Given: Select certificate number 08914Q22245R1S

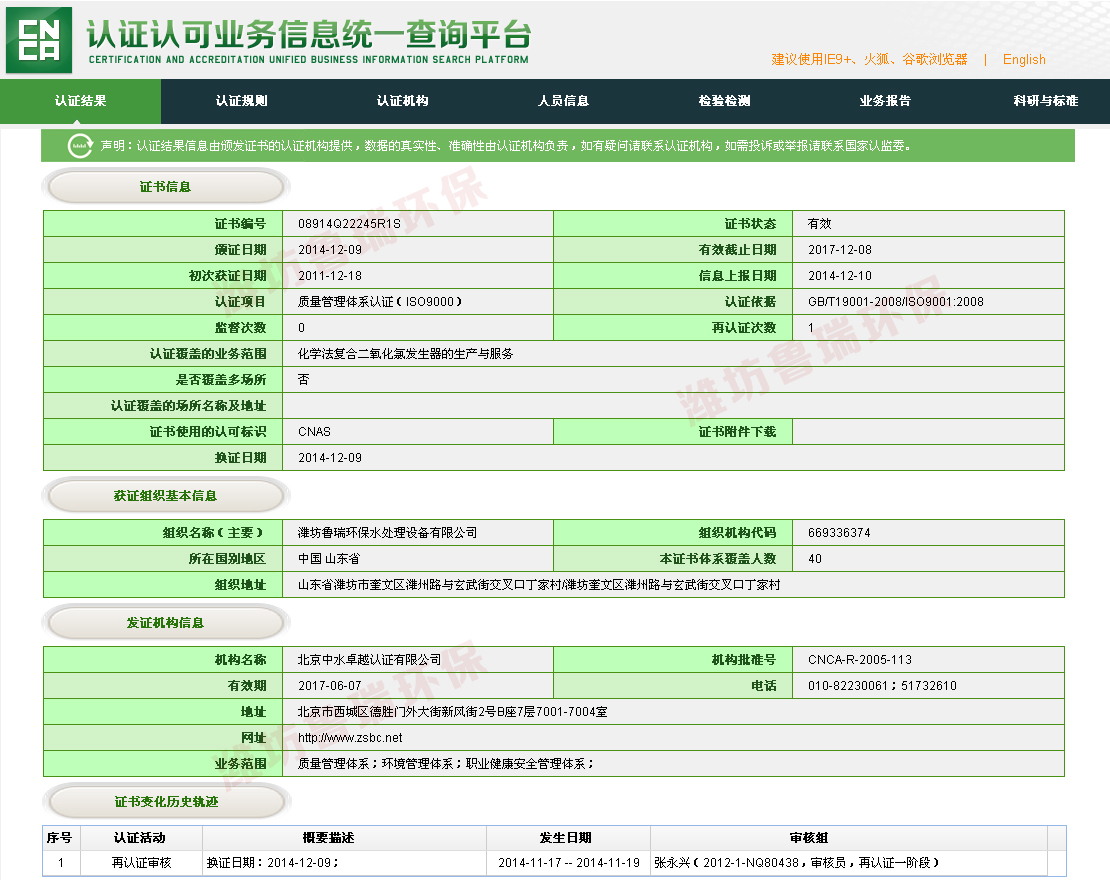Looking at the screenshot, I should tap(349, 224).
